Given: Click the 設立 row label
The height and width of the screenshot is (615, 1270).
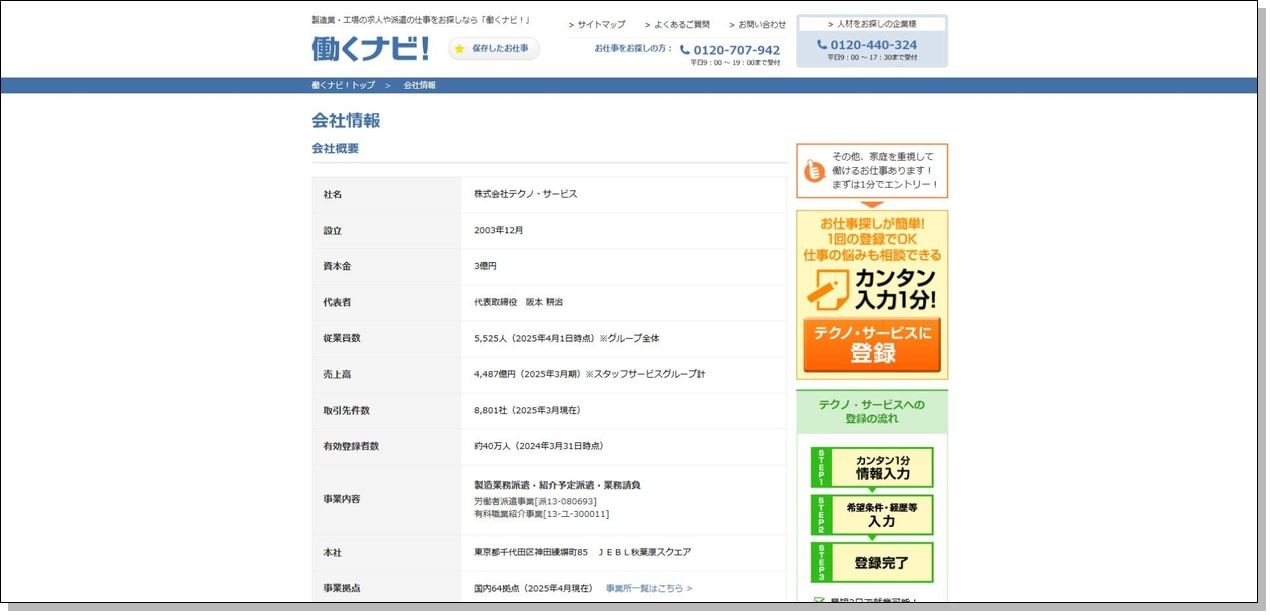Looking at the screenshot, I should coord(333,230).
